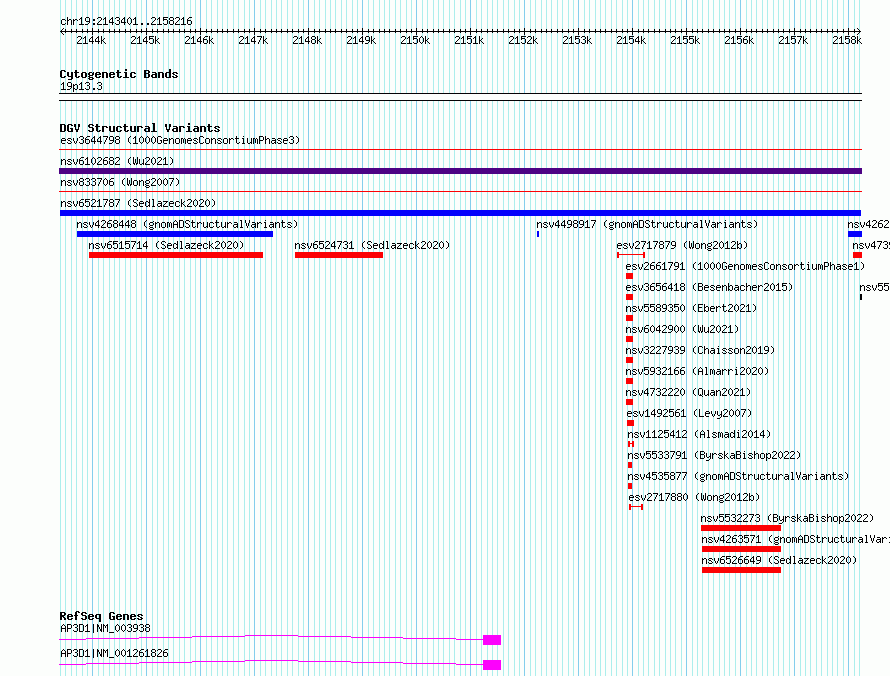This screenshot has width=890, height=676.
Task: Open esv2661791 (1000GenomesConsortiumPhase1) label
Action: pos(745,266)
